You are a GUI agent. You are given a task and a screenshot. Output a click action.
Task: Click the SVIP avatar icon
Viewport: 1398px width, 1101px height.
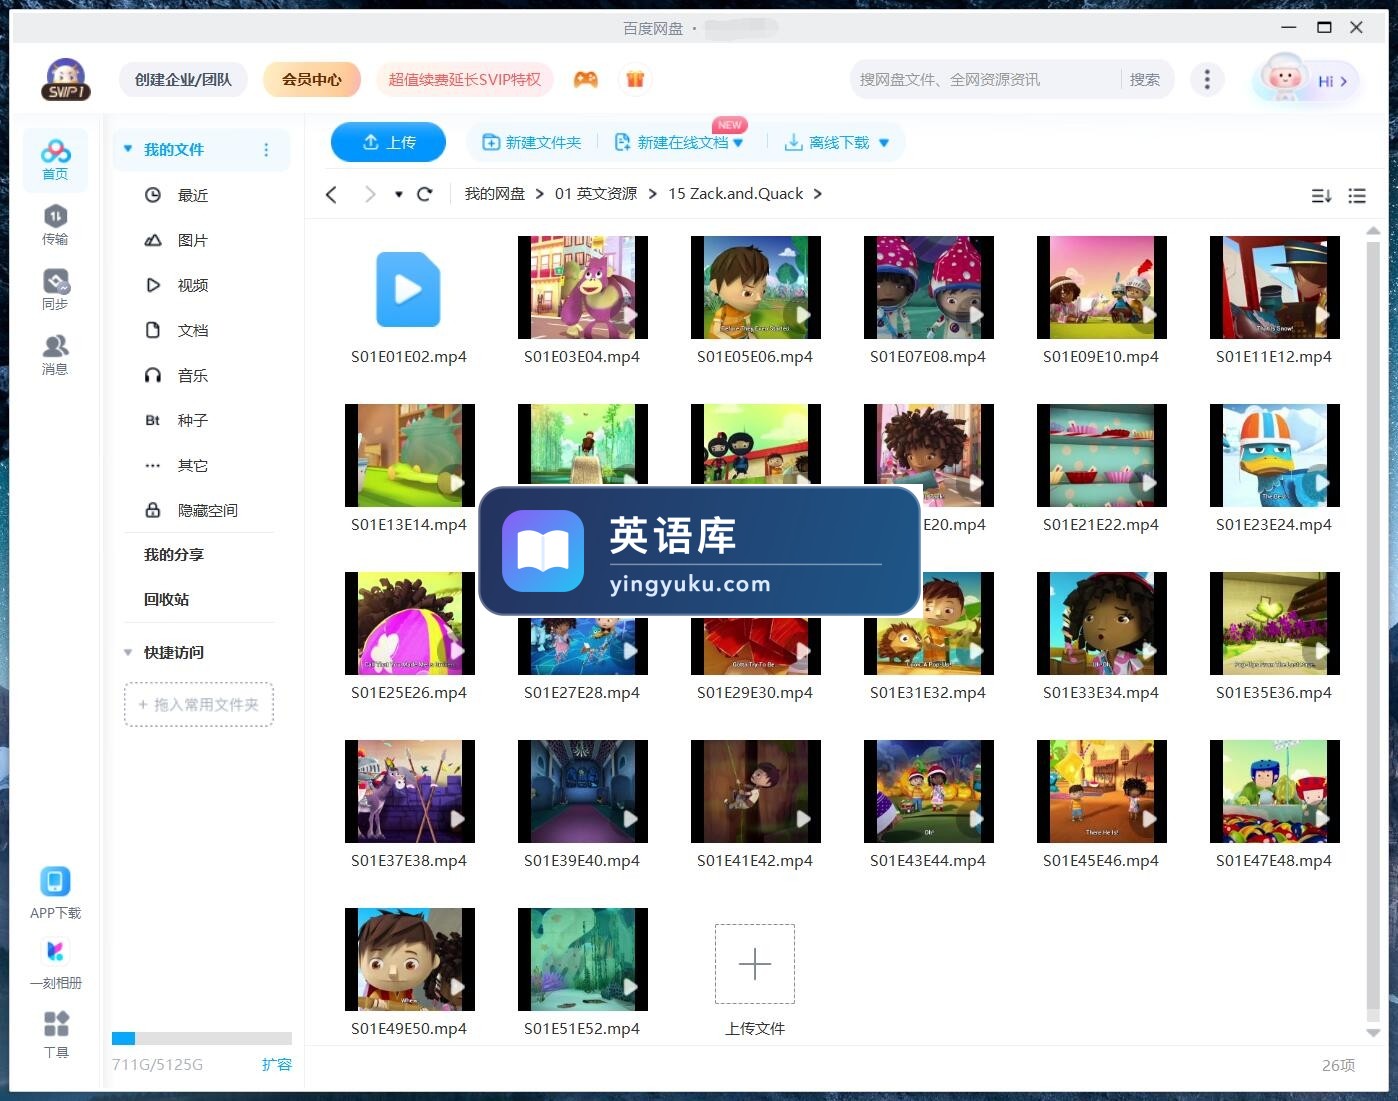(66, 79)
